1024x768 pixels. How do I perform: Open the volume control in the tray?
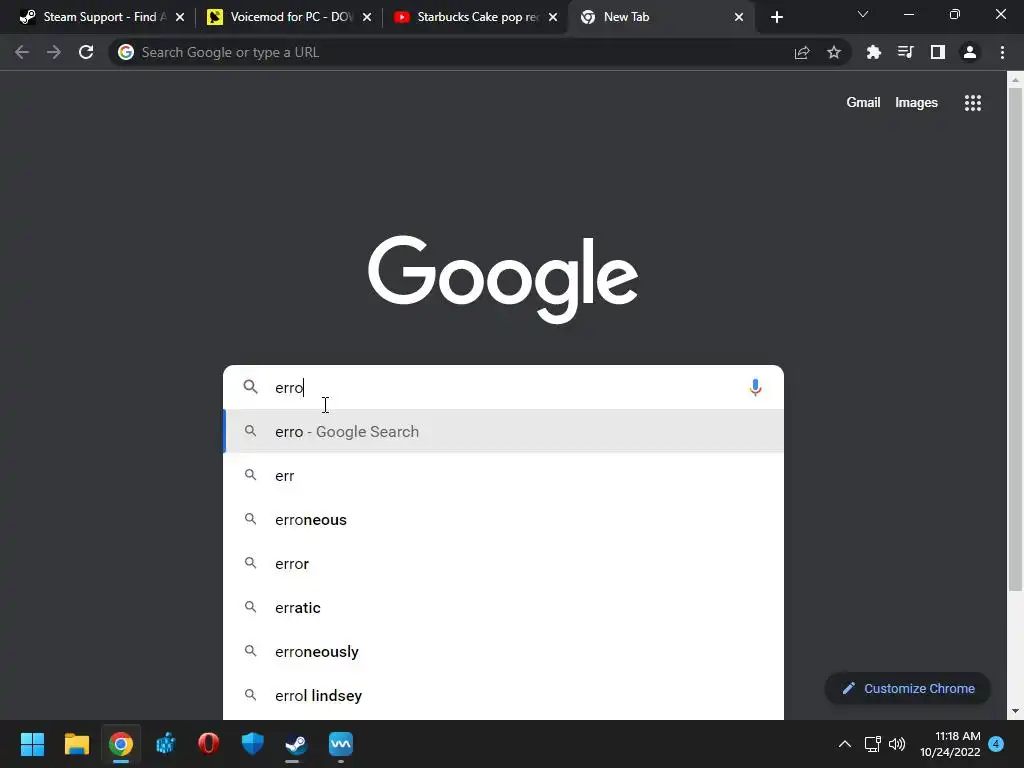897,744
